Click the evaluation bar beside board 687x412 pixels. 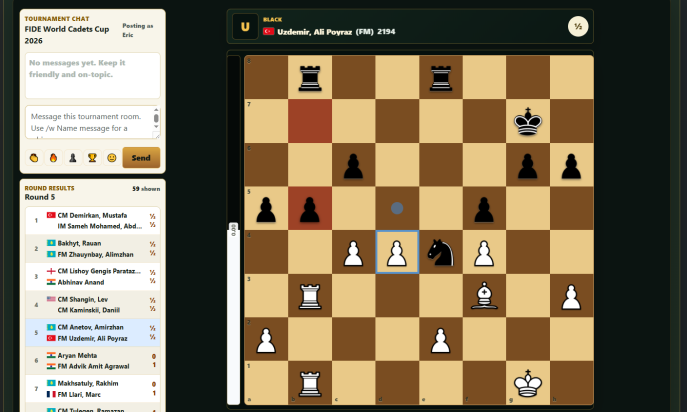pos(234,230)
